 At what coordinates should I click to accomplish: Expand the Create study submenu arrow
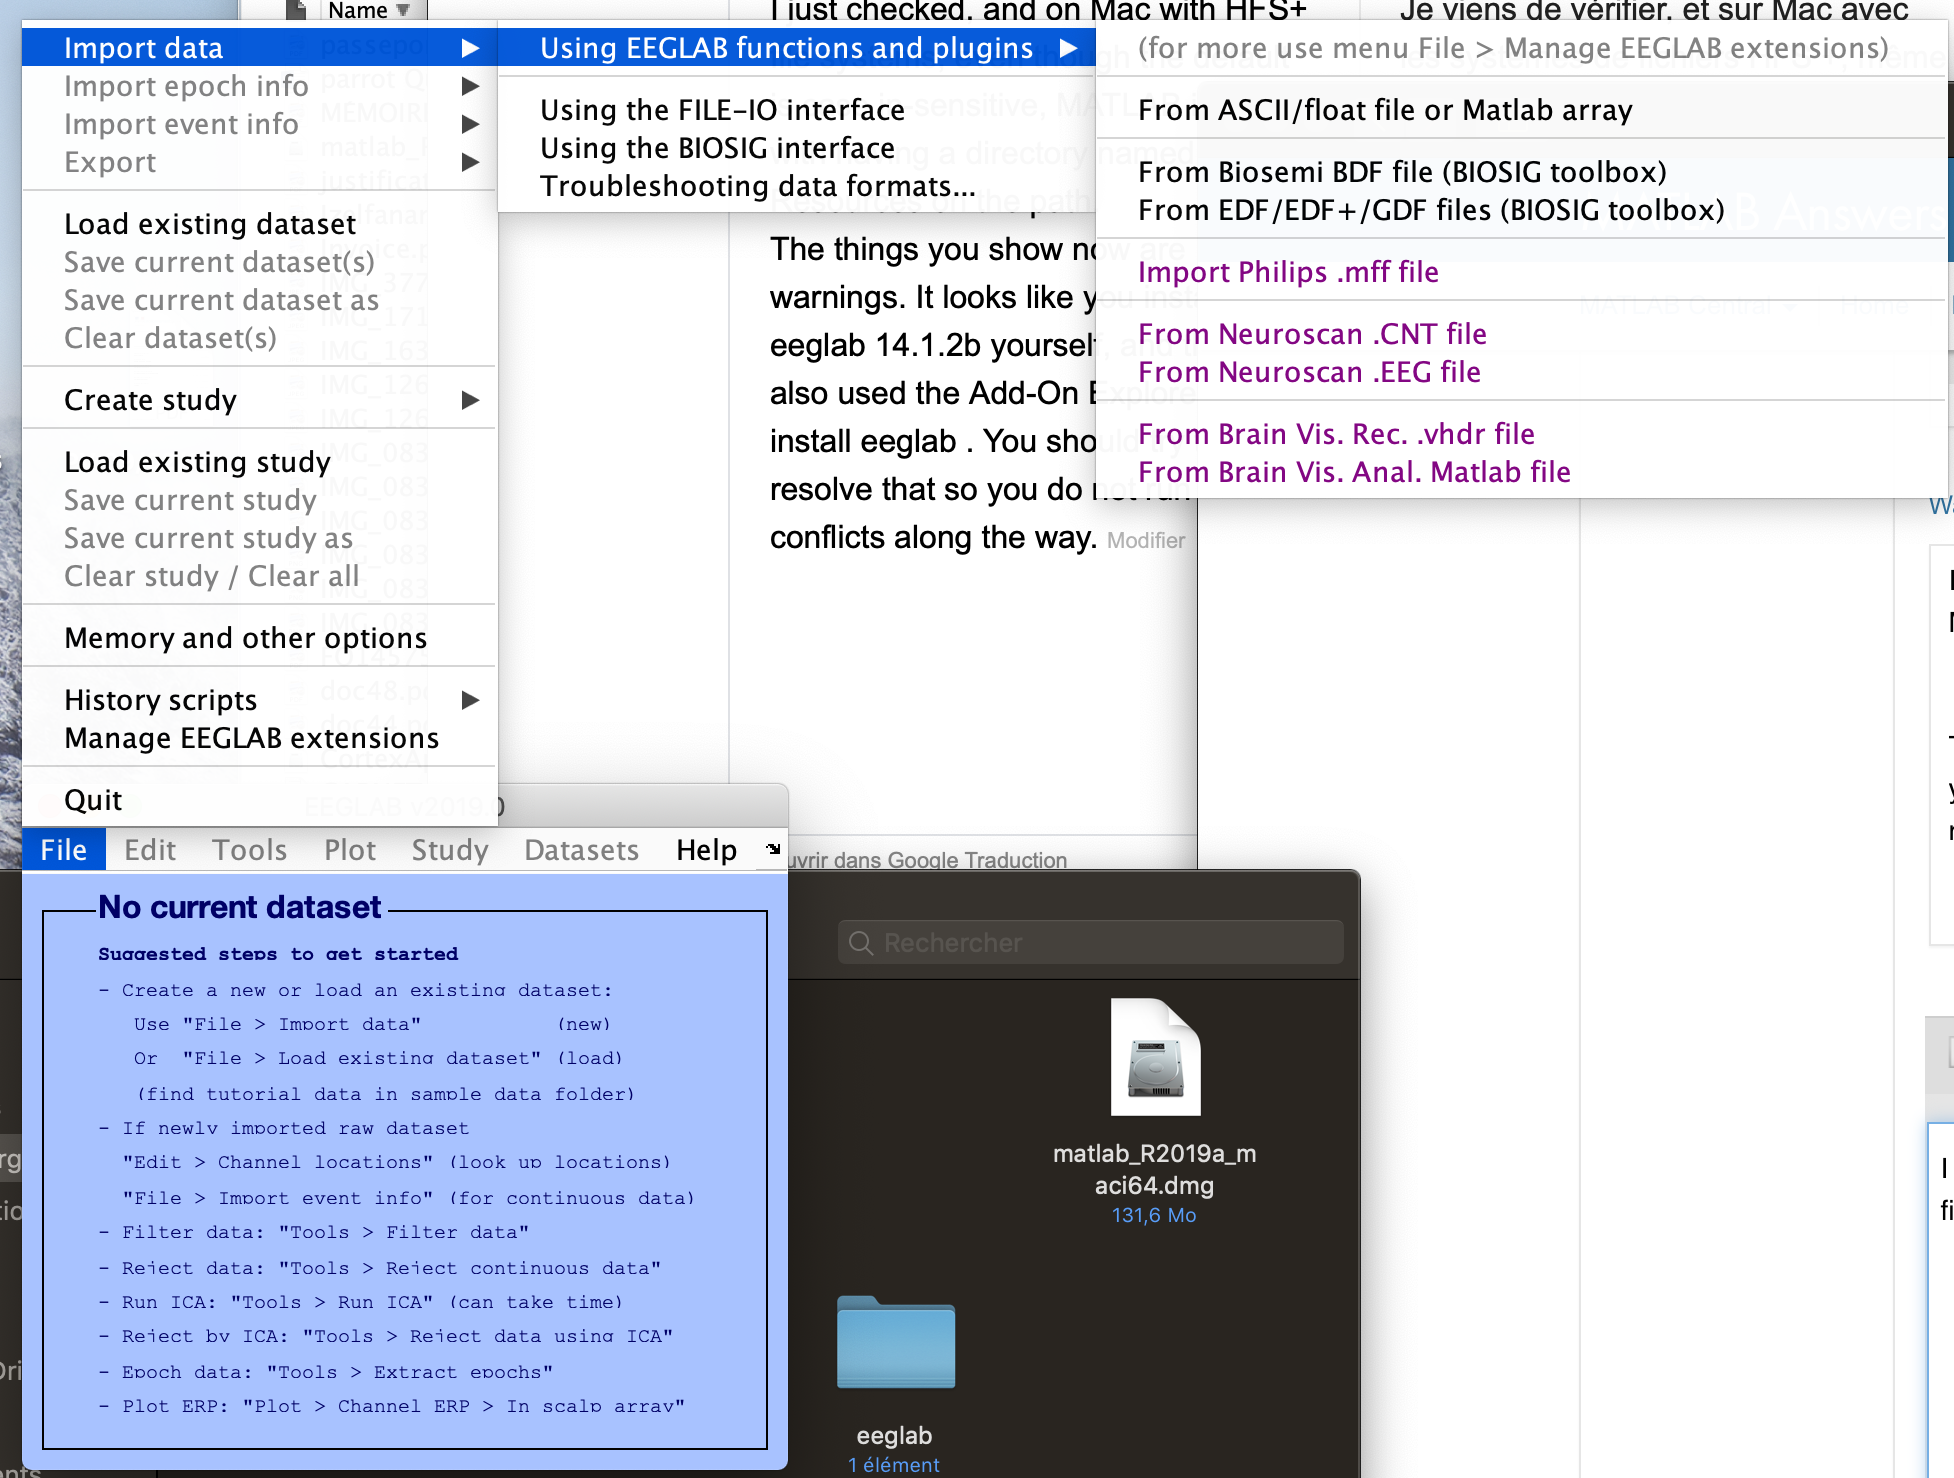[470, 400]
